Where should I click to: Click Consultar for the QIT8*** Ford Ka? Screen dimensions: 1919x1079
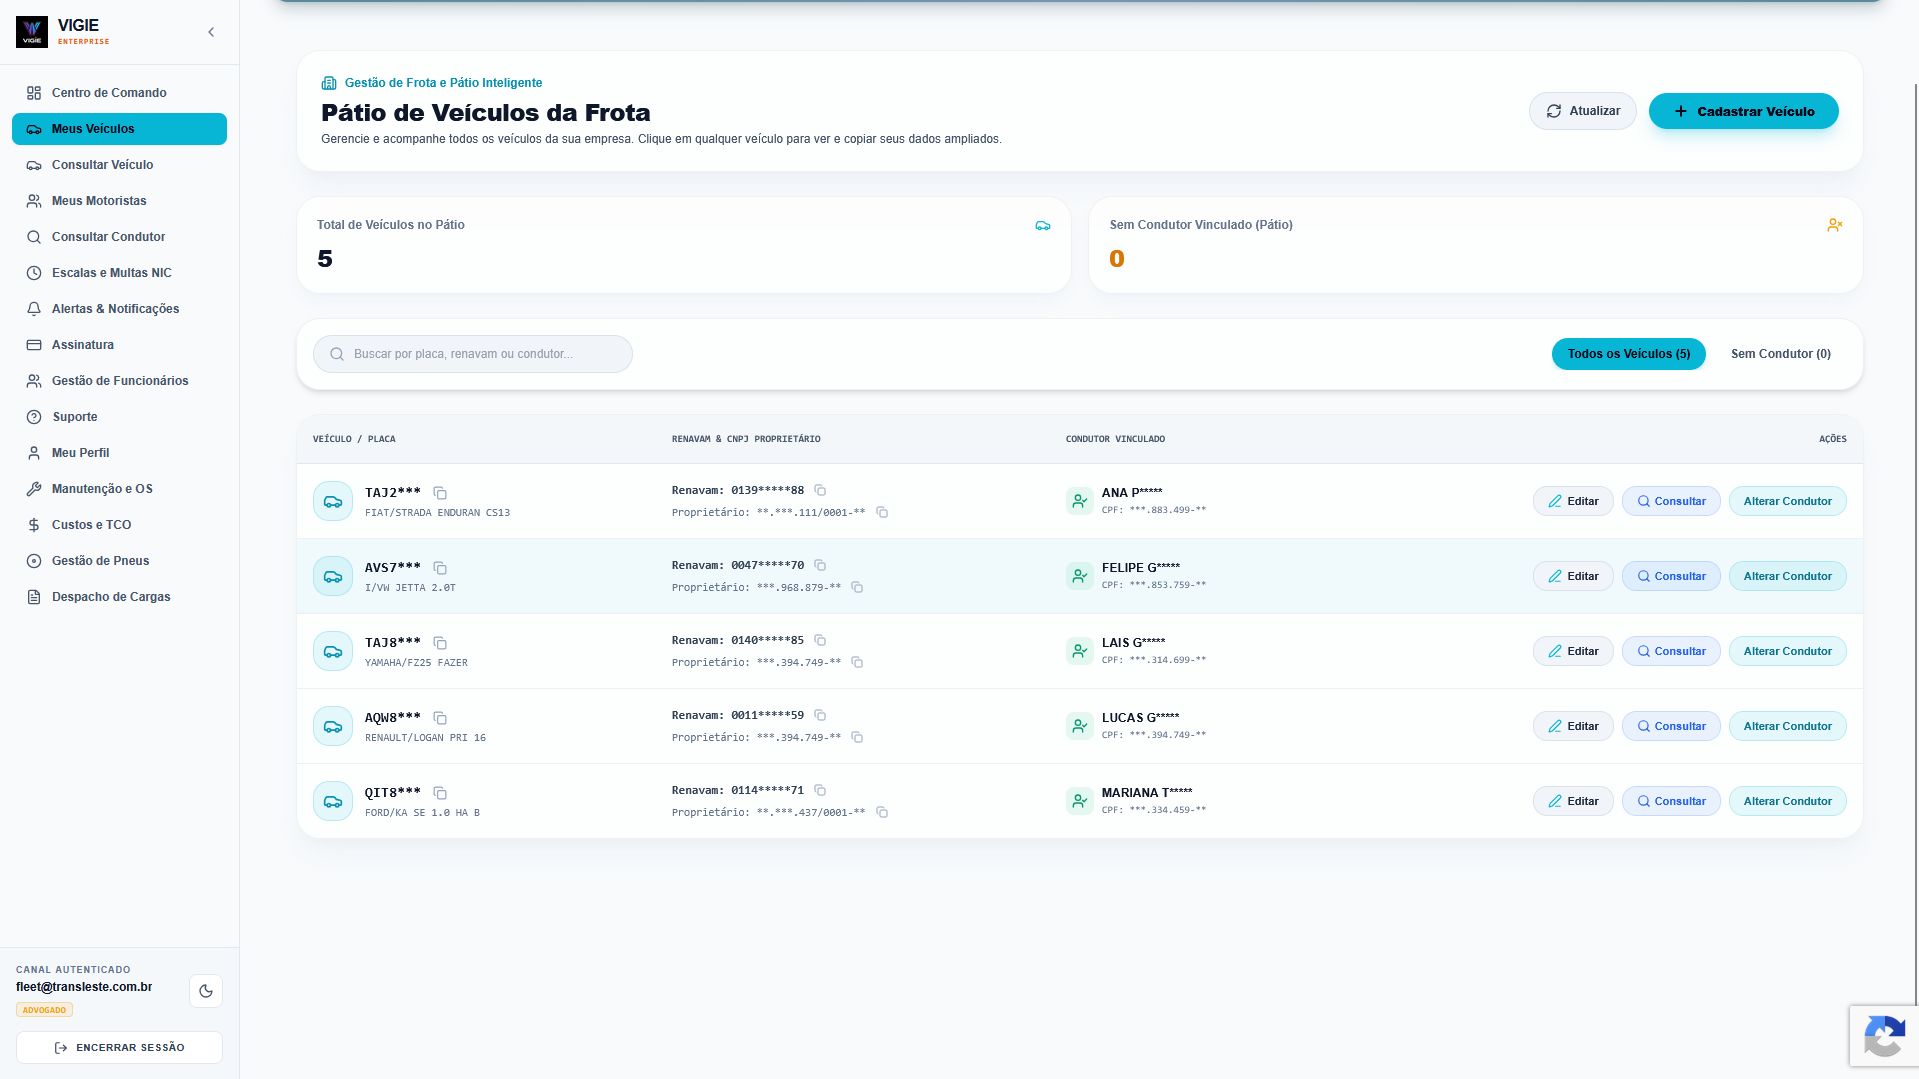pyautogui.click(x=1671, y=801)
